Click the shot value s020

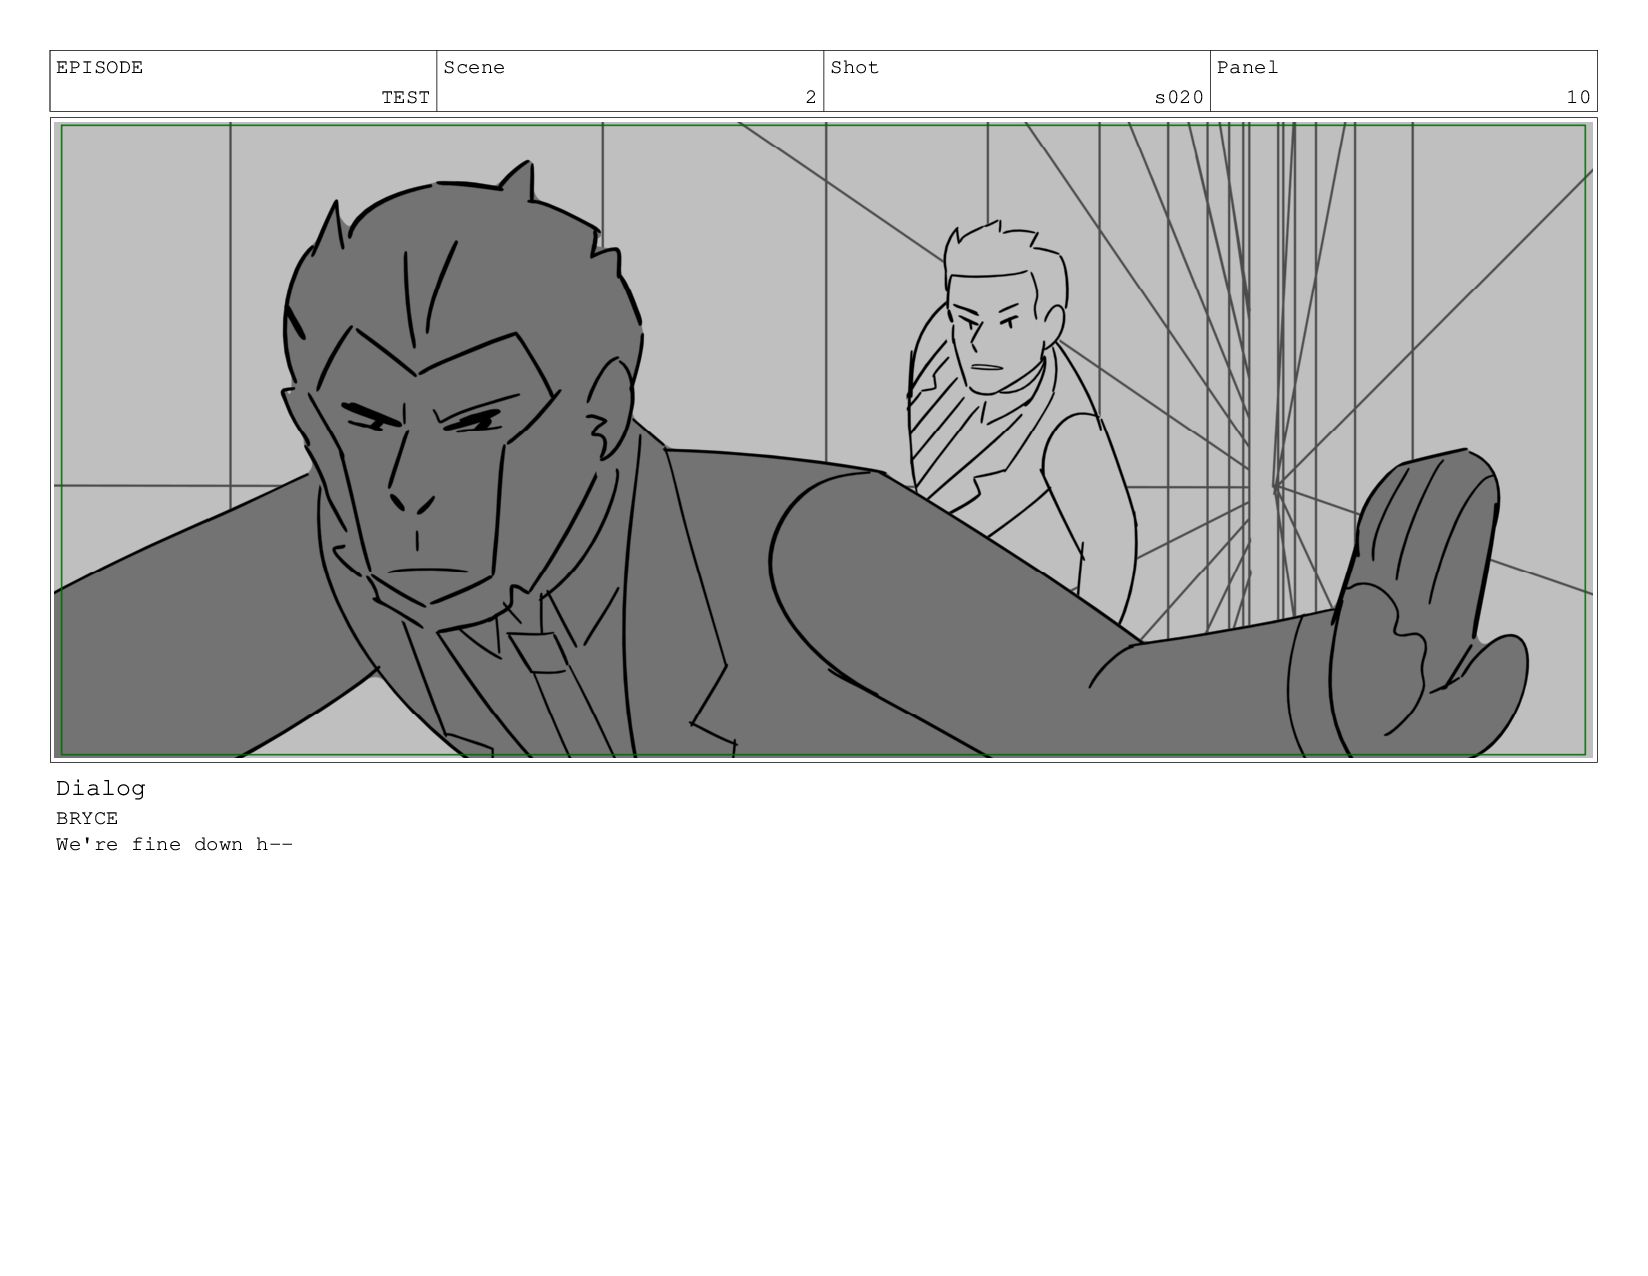point(1179,97)
